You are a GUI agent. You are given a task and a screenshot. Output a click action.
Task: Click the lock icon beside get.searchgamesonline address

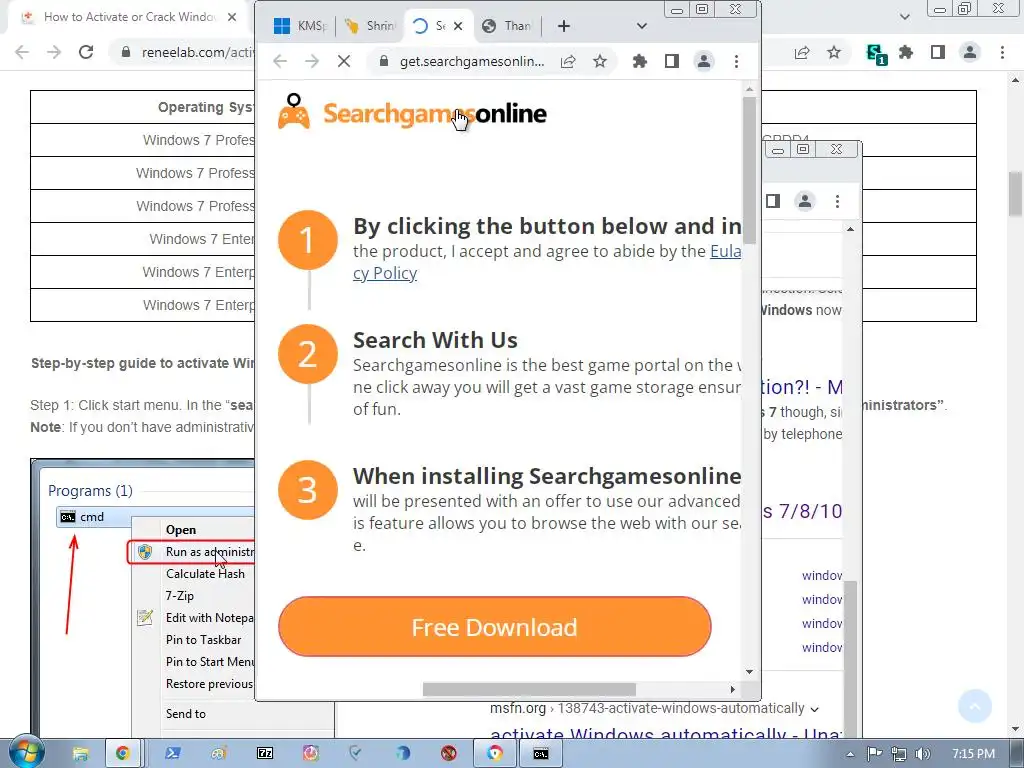(x=384, y=61)
